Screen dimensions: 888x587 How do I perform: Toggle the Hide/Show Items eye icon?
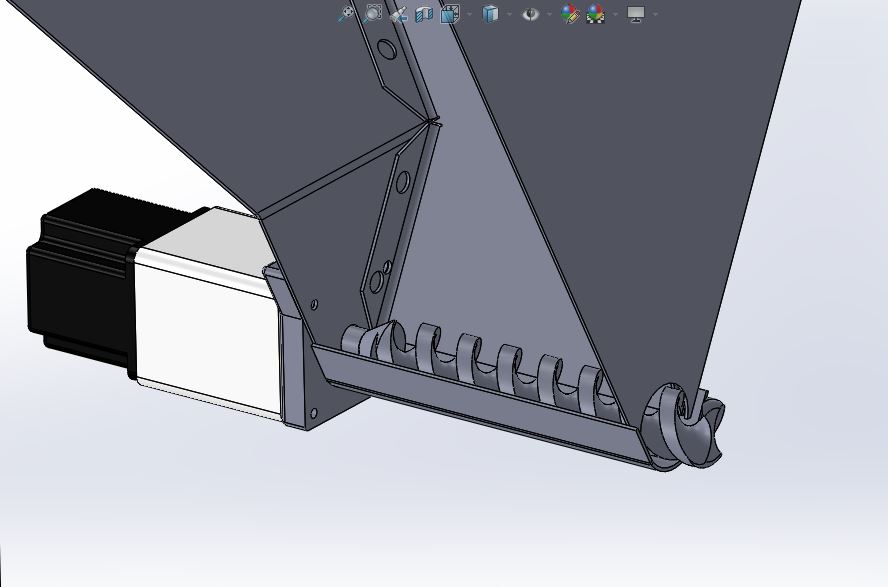click(531, 14)
